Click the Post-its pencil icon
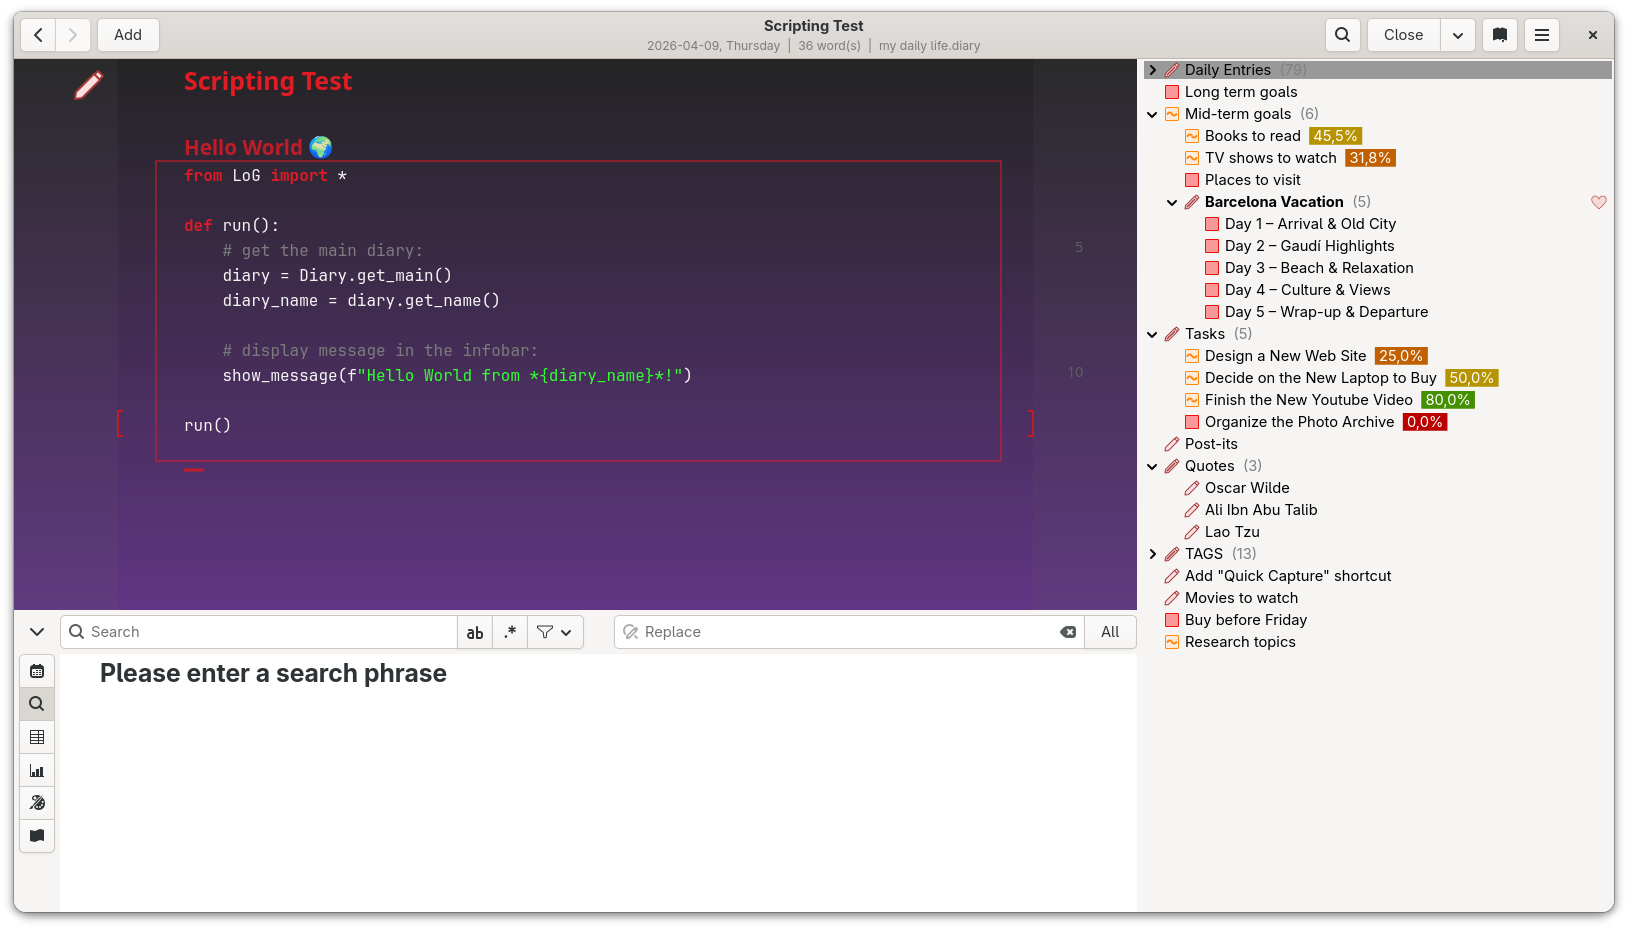This screenshot has height=929, width=1628. coord(1172,444)
